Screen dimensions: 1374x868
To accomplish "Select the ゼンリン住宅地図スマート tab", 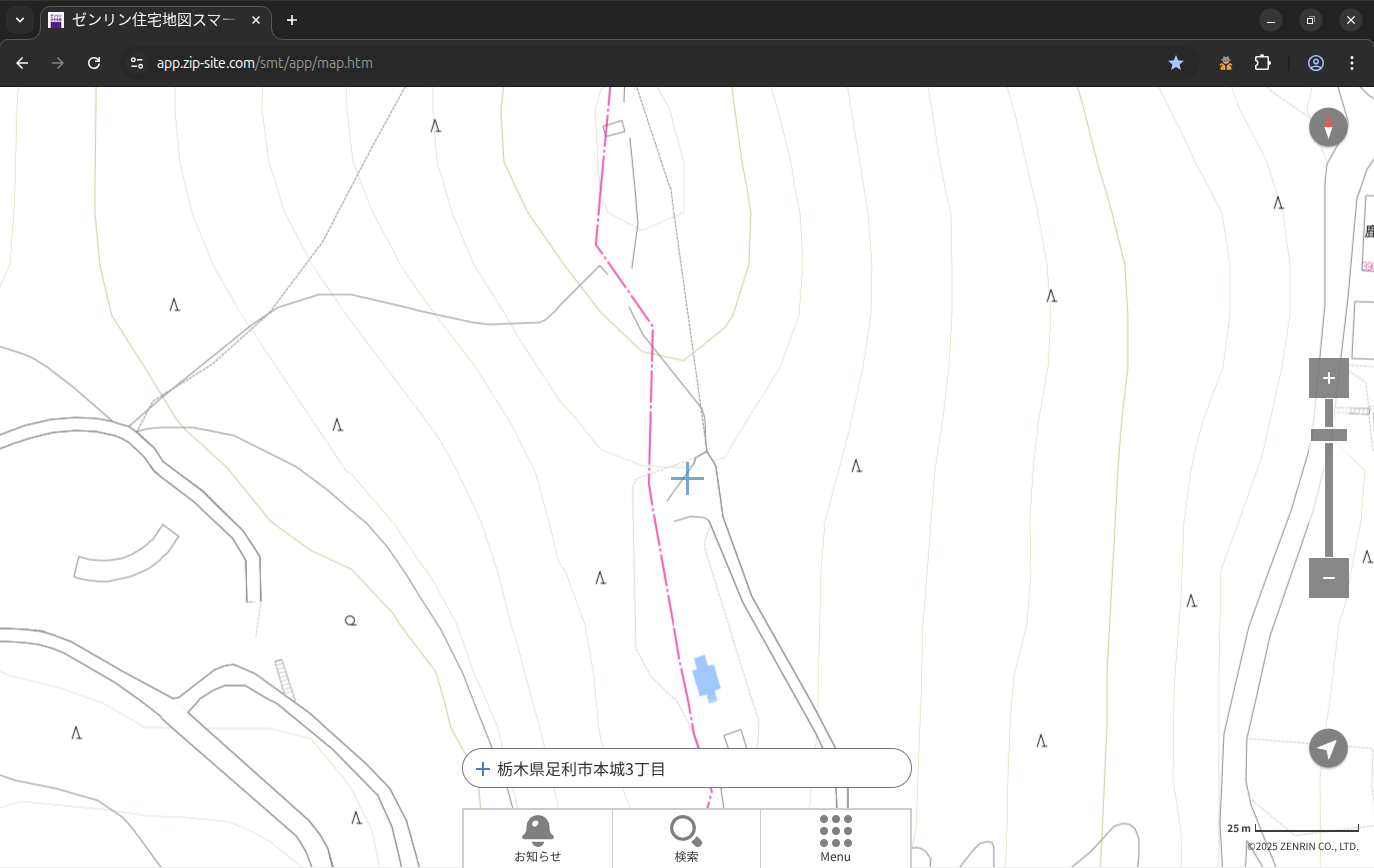I will [x=150, y=20].
